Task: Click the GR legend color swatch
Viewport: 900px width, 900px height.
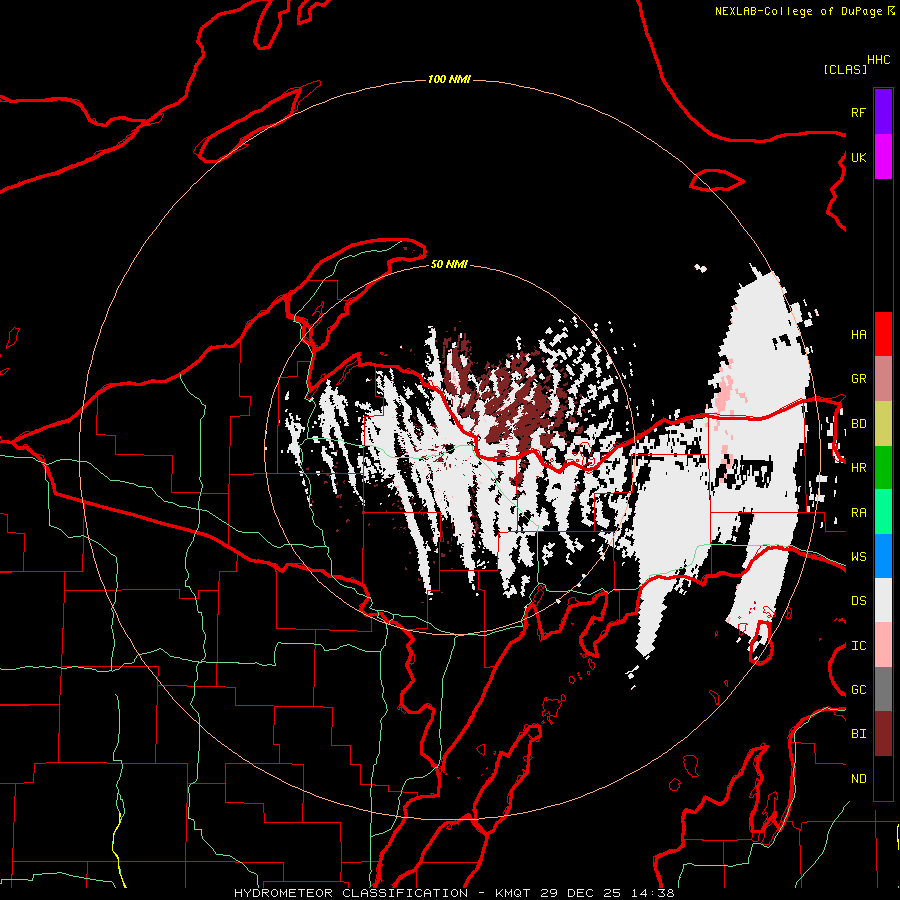Action: point(883,378)
